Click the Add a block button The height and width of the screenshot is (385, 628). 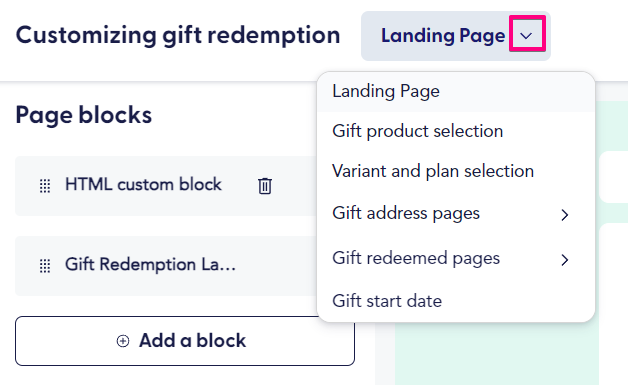coord(185,341)
